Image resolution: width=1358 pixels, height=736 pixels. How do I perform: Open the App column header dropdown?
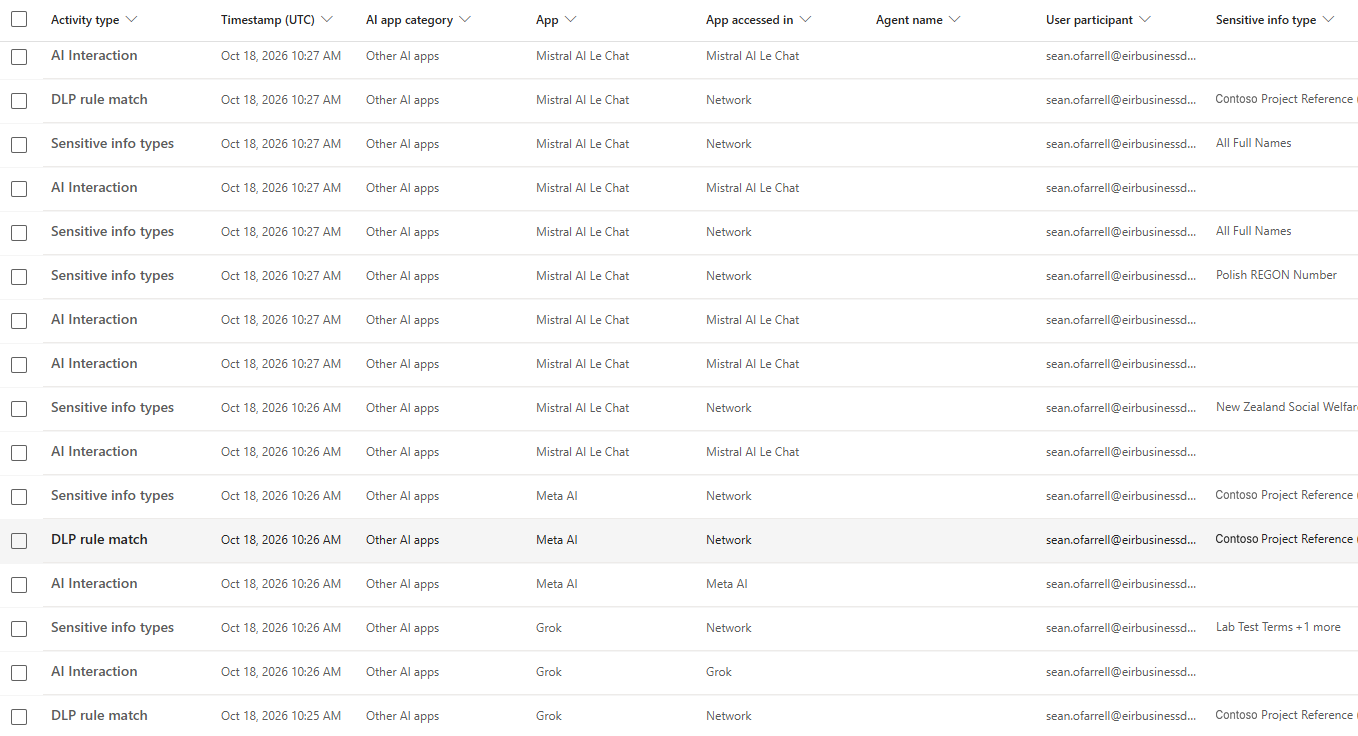(570, 20)
